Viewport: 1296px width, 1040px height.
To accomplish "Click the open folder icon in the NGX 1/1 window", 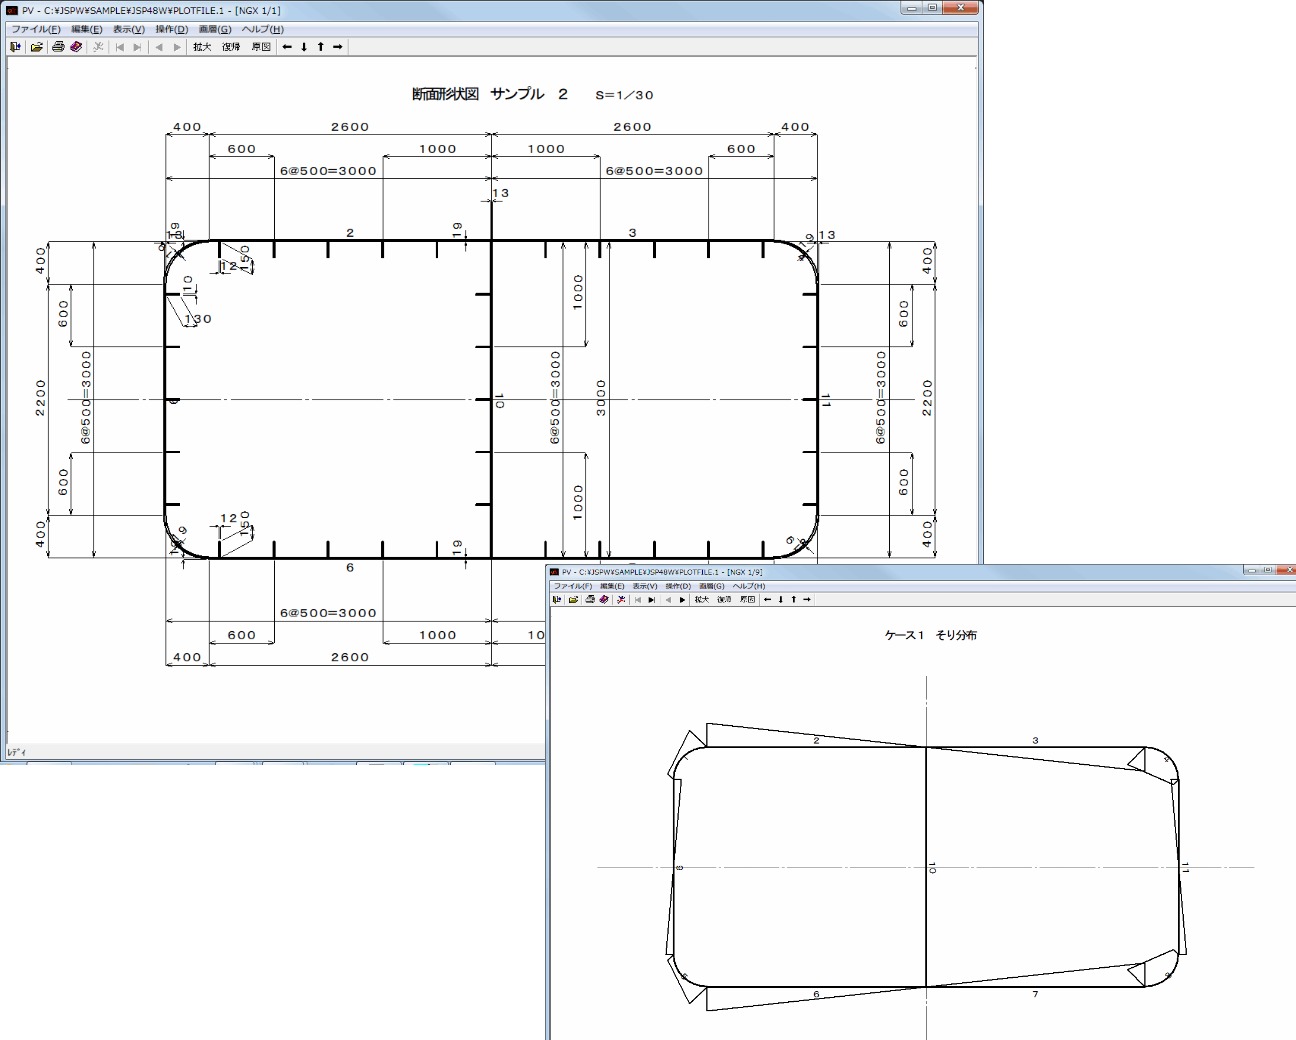I will [37, 47].
